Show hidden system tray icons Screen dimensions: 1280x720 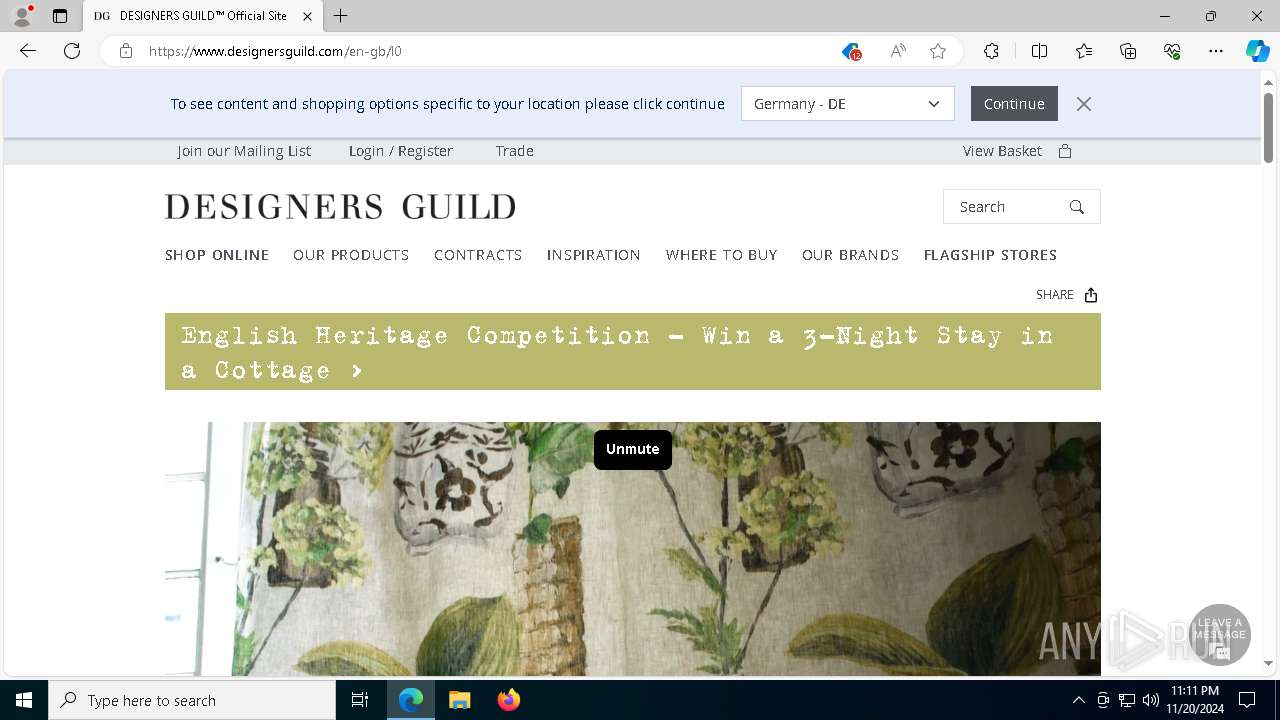(1078, 700)
